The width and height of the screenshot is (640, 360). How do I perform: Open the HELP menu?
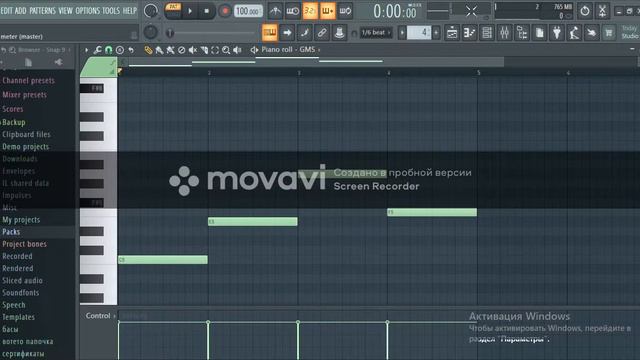tap(130, 11)
